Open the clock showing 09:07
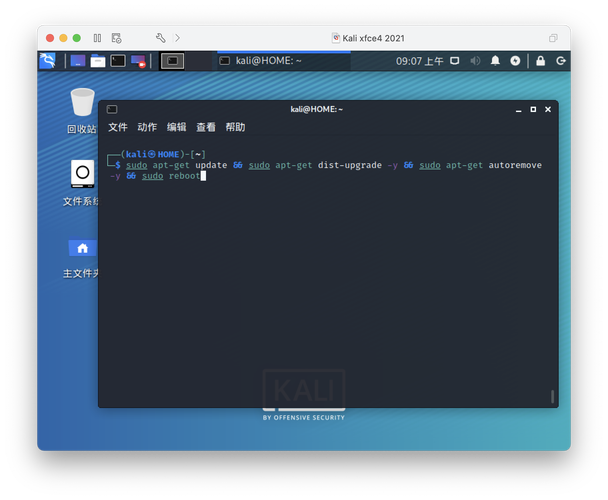 tap(419, 61)
